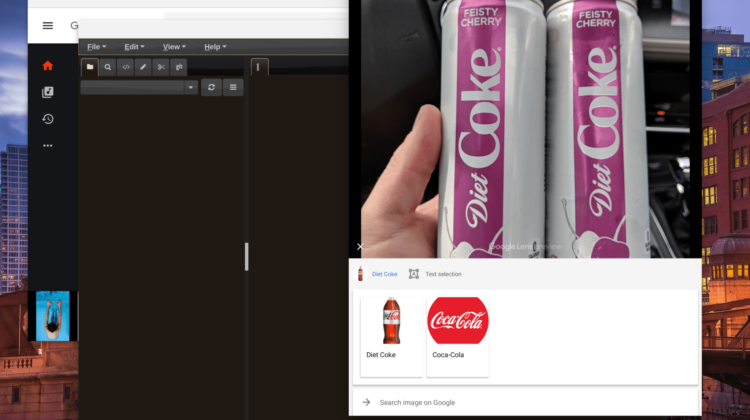Open the folder files tab icon
This screenshot has width=750, height=420.
pos(90,67)
